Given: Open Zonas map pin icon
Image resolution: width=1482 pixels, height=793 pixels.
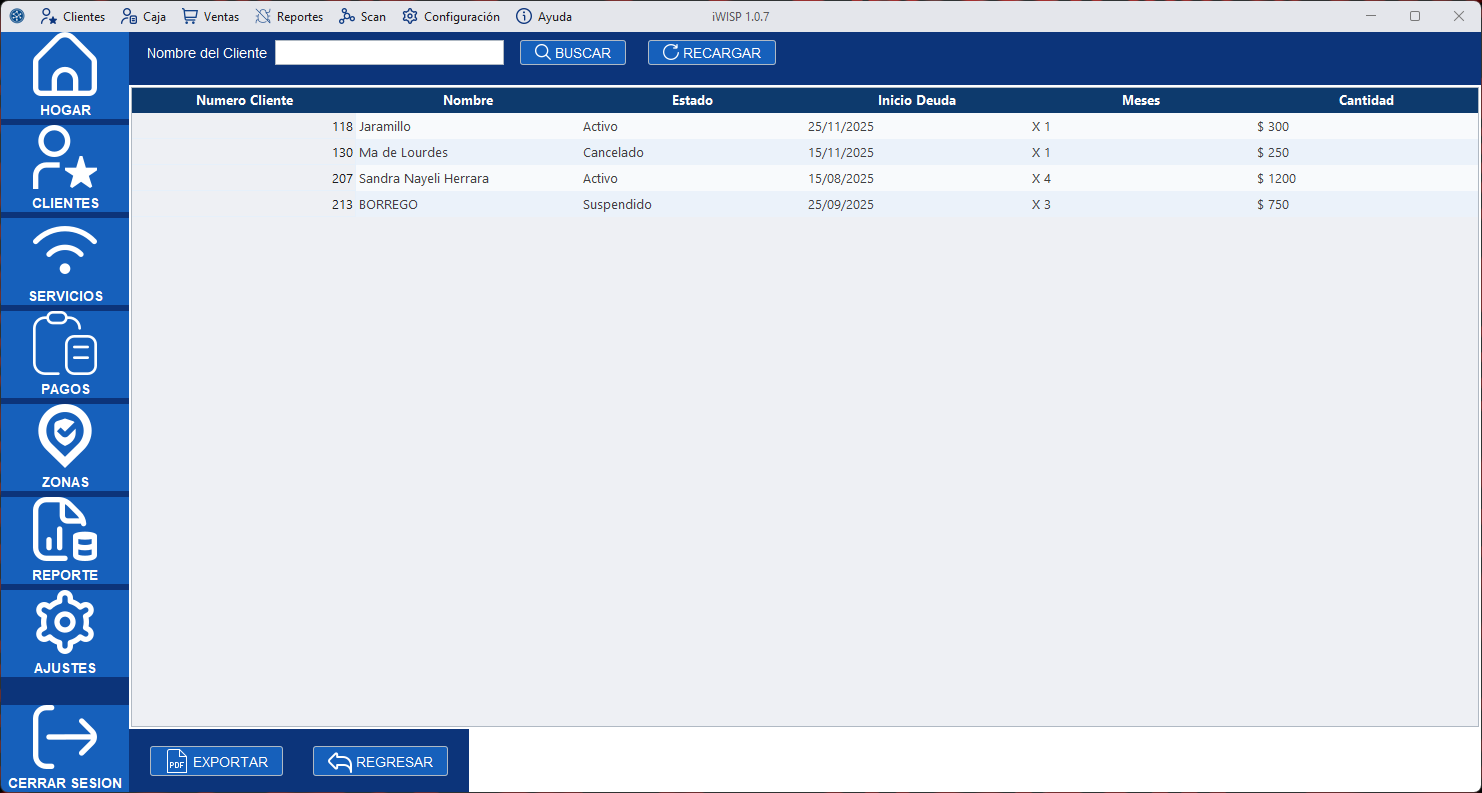Looking at the screenshot, I should point(65,447).
